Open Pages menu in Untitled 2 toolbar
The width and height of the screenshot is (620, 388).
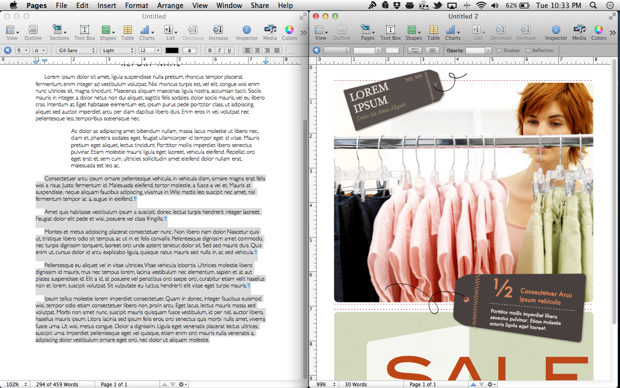coord(367,32)
